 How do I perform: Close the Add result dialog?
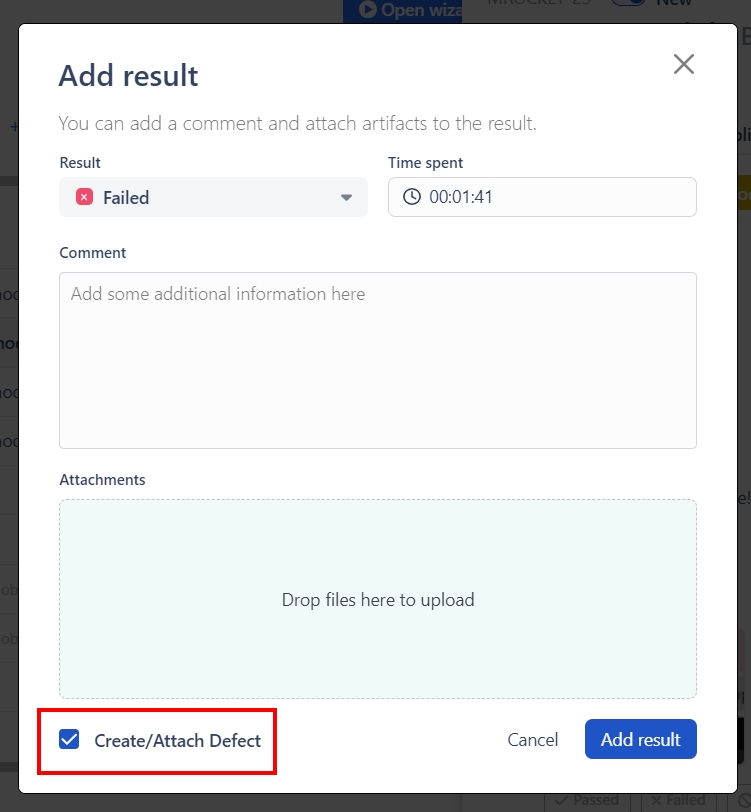pos(684,65)
